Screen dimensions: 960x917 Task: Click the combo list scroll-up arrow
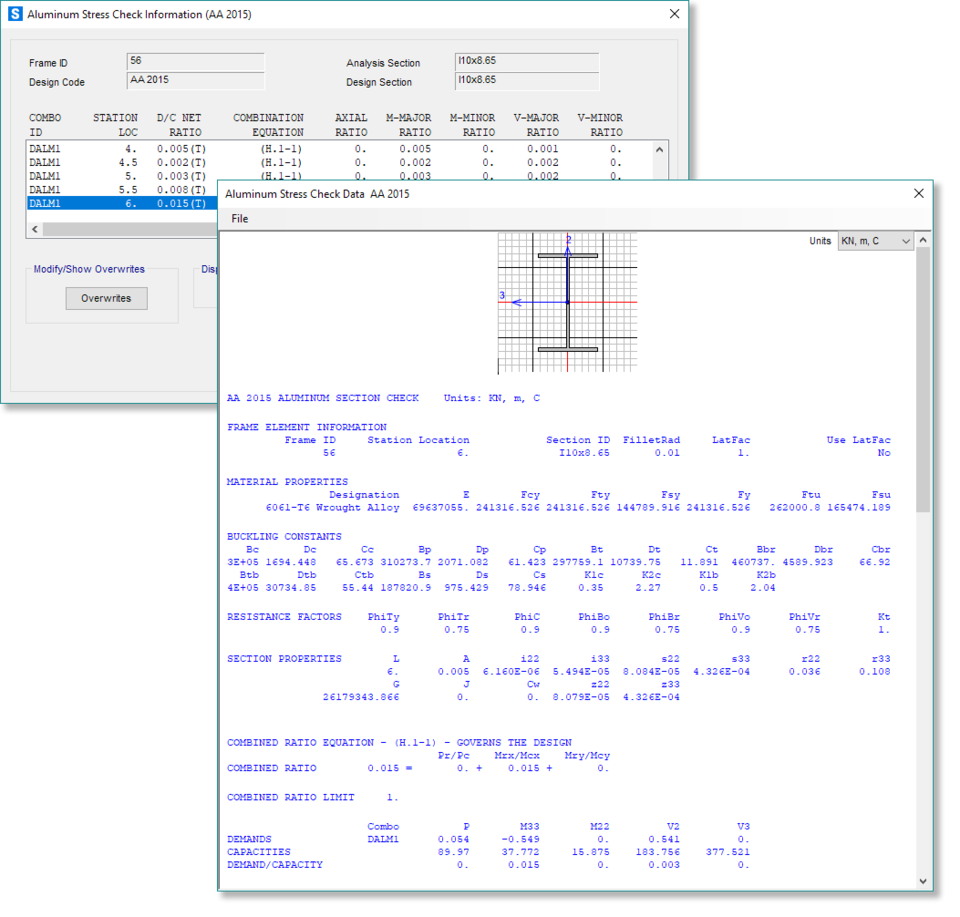659,149
